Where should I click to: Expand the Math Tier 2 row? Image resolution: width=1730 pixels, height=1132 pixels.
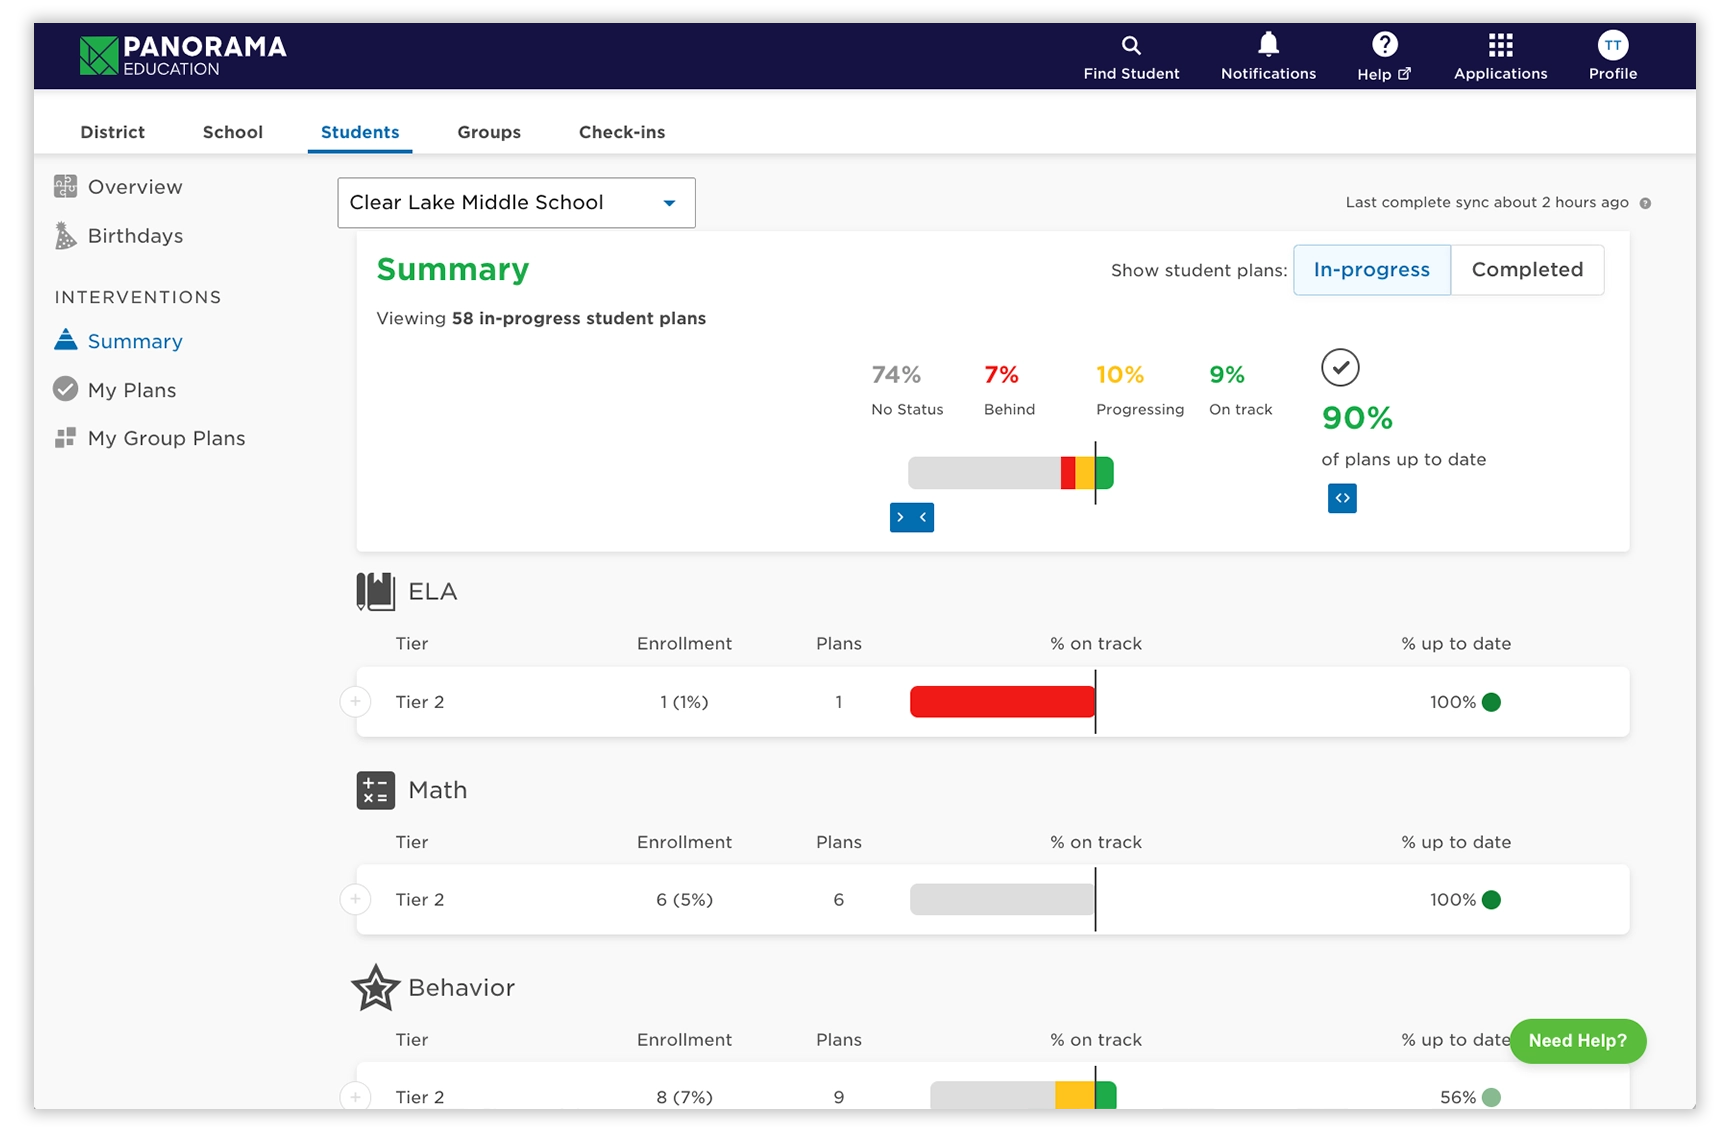coord(355,900)
